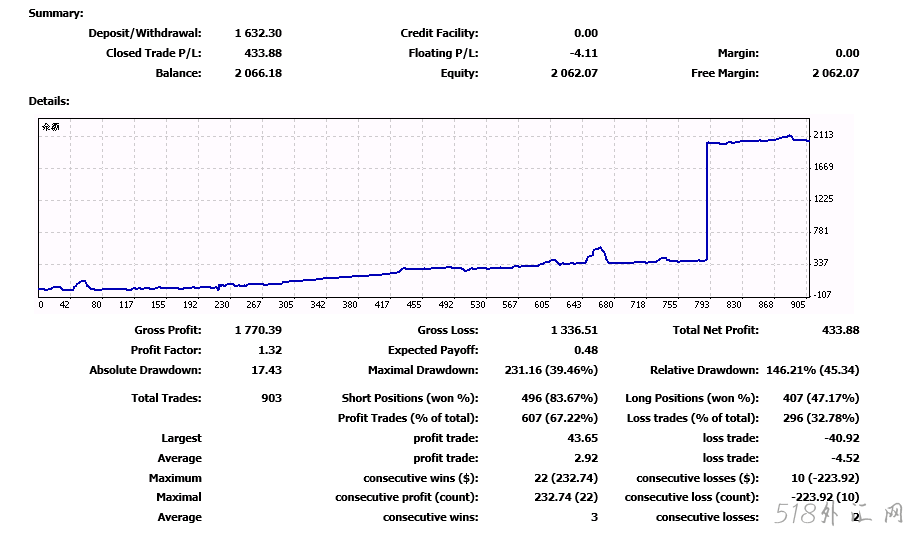Click the Closed Trade P/L value in Summary

coord(263,53)
